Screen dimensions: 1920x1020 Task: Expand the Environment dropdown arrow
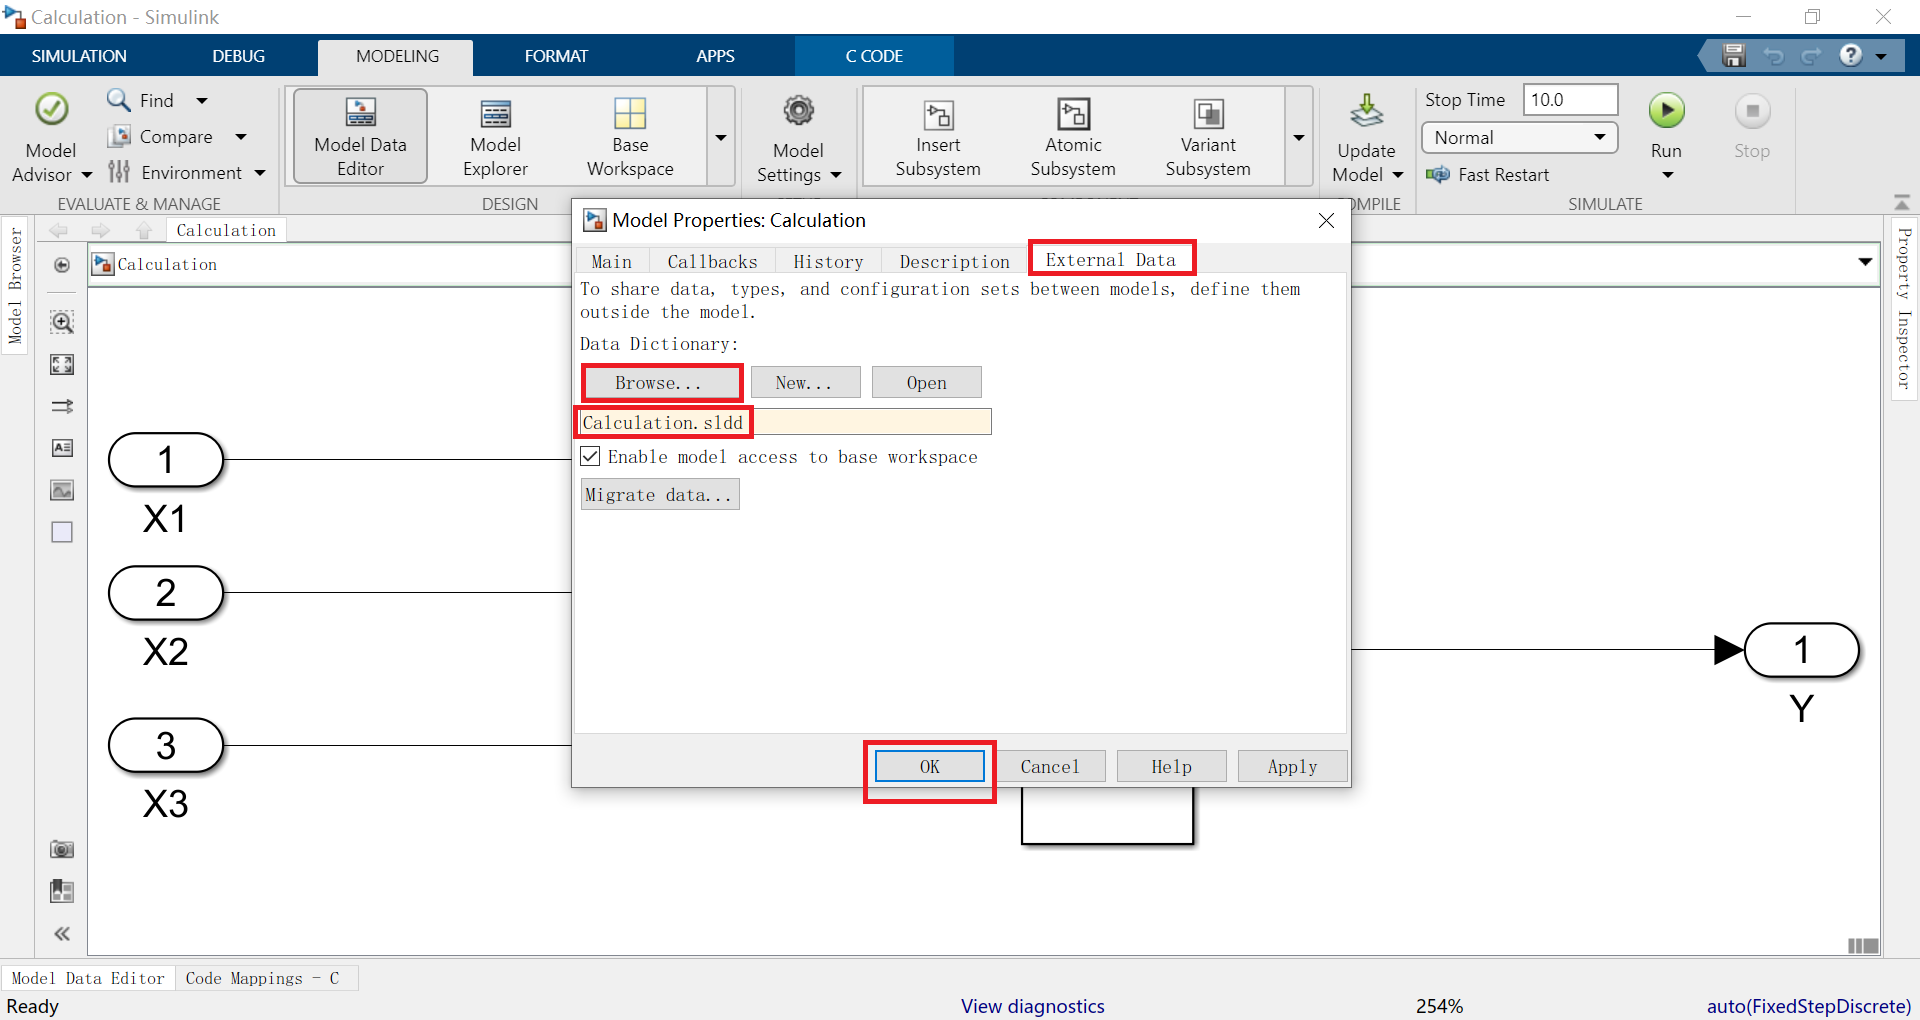(x=260, y=173)
